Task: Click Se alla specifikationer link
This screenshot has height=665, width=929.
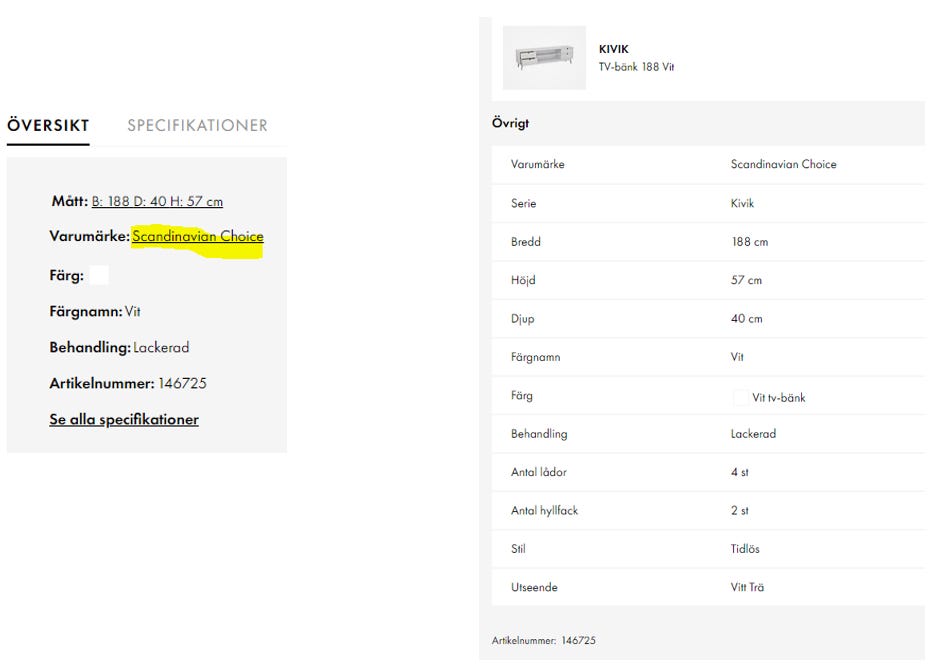Action: pos(124,420)
